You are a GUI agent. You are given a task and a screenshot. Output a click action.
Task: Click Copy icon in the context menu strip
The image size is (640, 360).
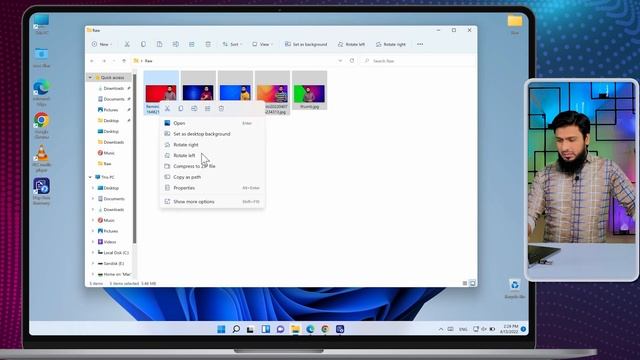point(181,109)
